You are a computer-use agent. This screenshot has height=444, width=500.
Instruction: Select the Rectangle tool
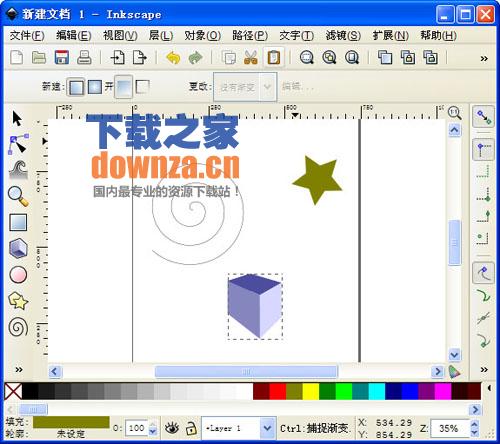18,222
